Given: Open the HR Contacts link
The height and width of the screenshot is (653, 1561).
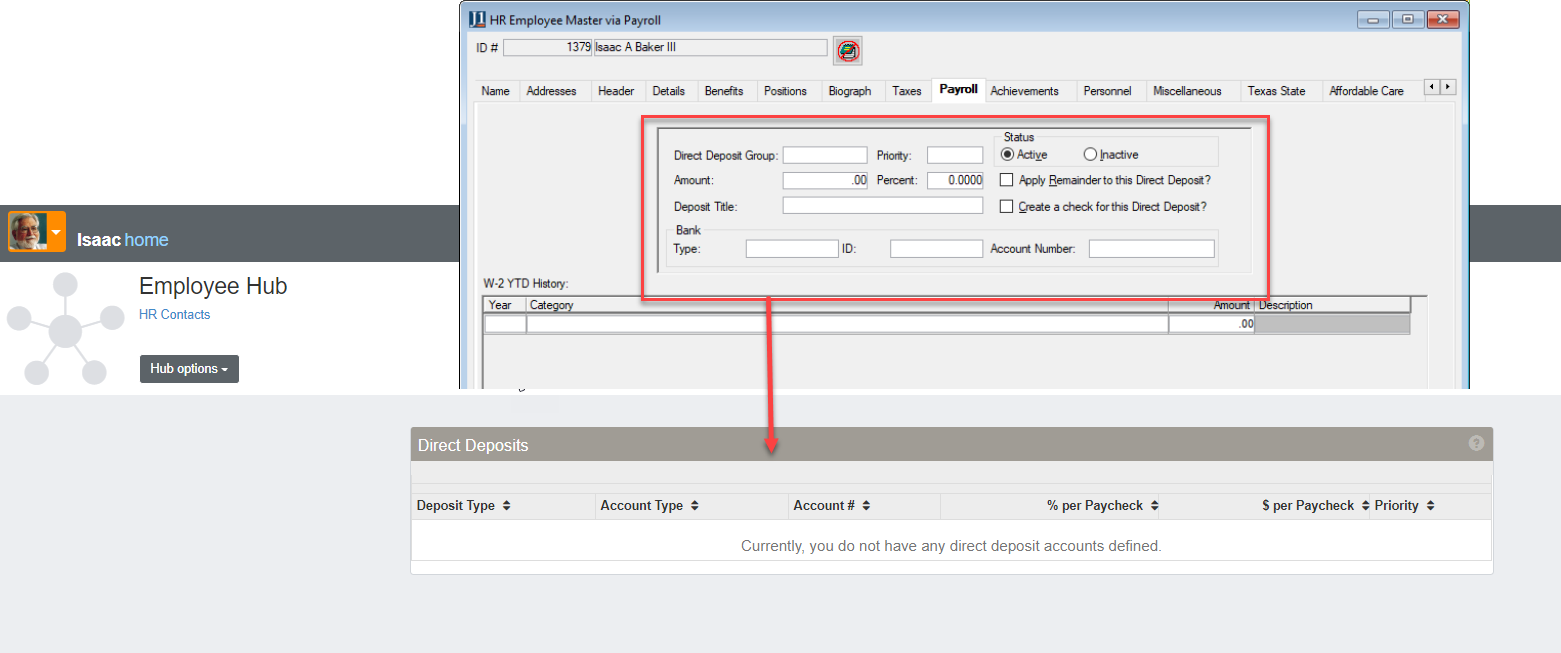Looking at the screenshot, I should click(174, 315).
